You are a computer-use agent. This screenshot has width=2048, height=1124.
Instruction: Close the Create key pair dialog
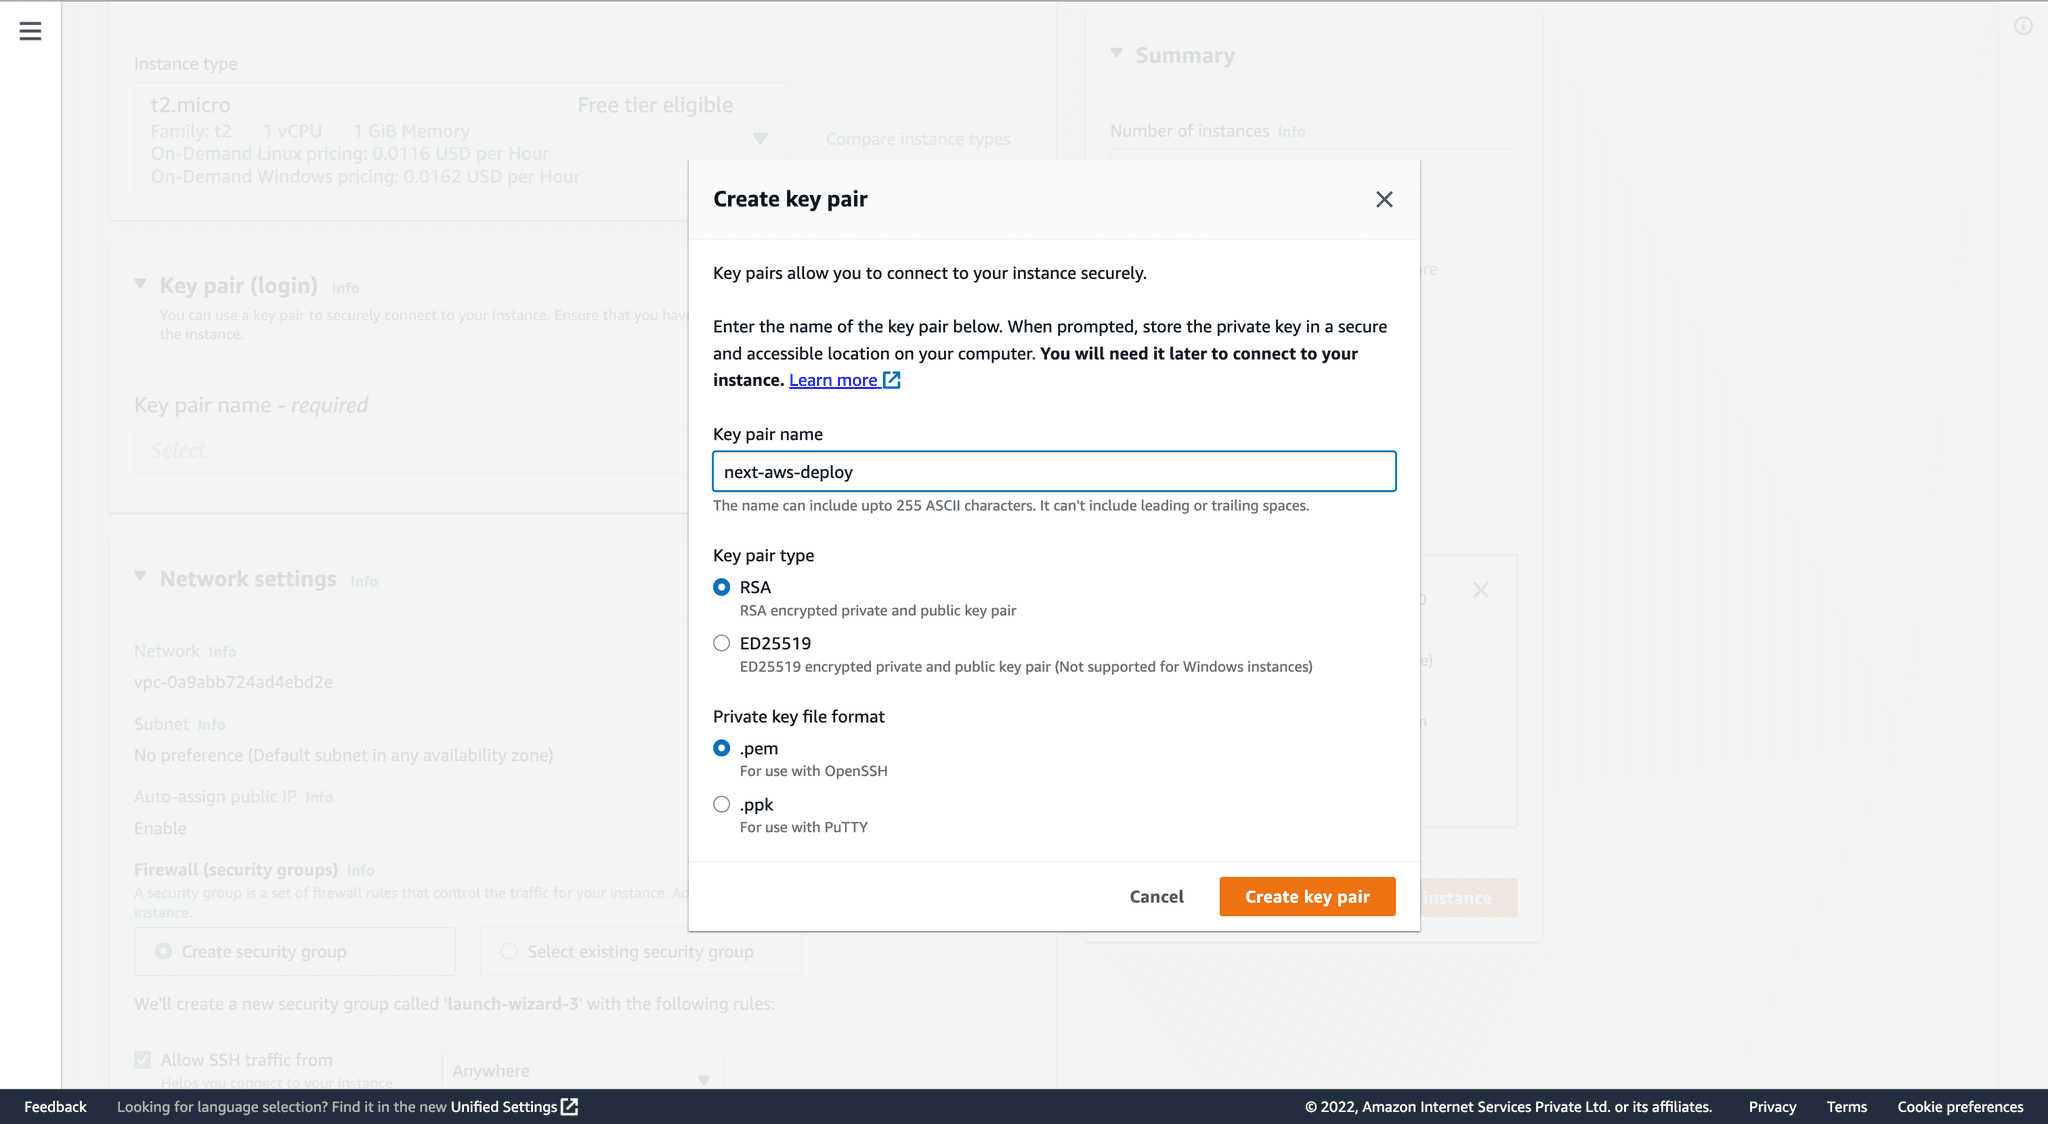pyautogui.click(x=1384, y=199)
